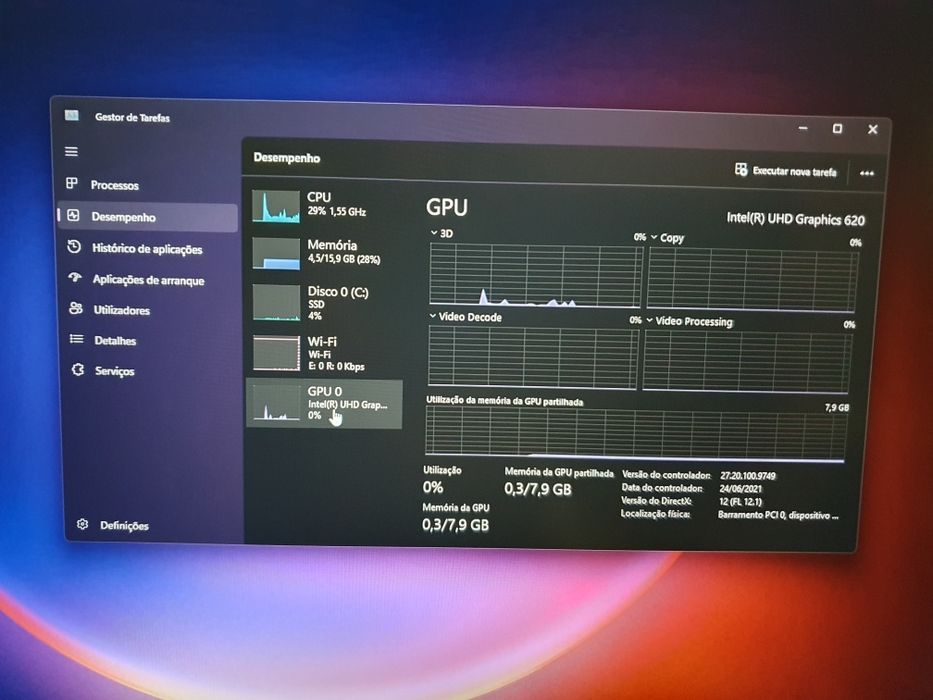
Task: Select the Memória performance item
Action: point(325,252)
